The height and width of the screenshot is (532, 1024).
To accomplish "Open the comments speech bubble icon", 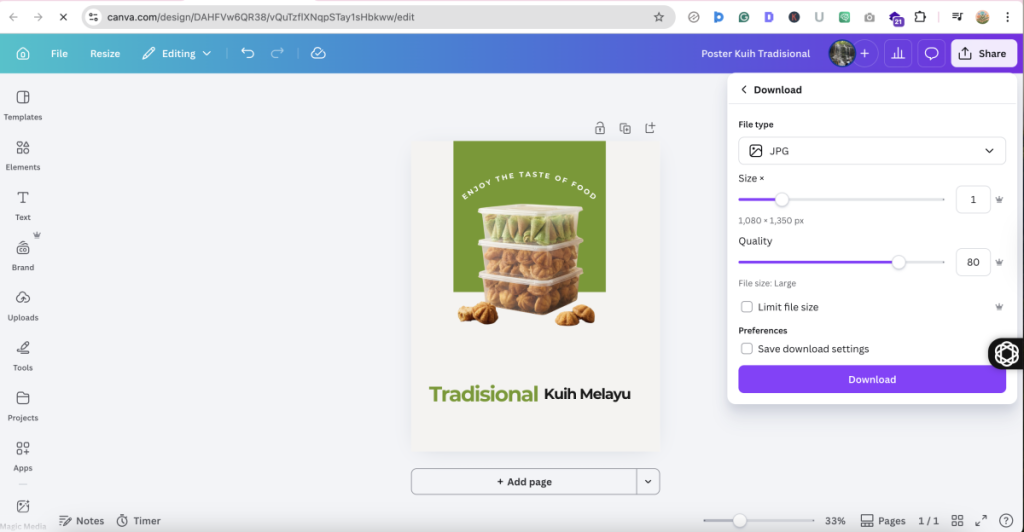I will (x=931, y=54).
